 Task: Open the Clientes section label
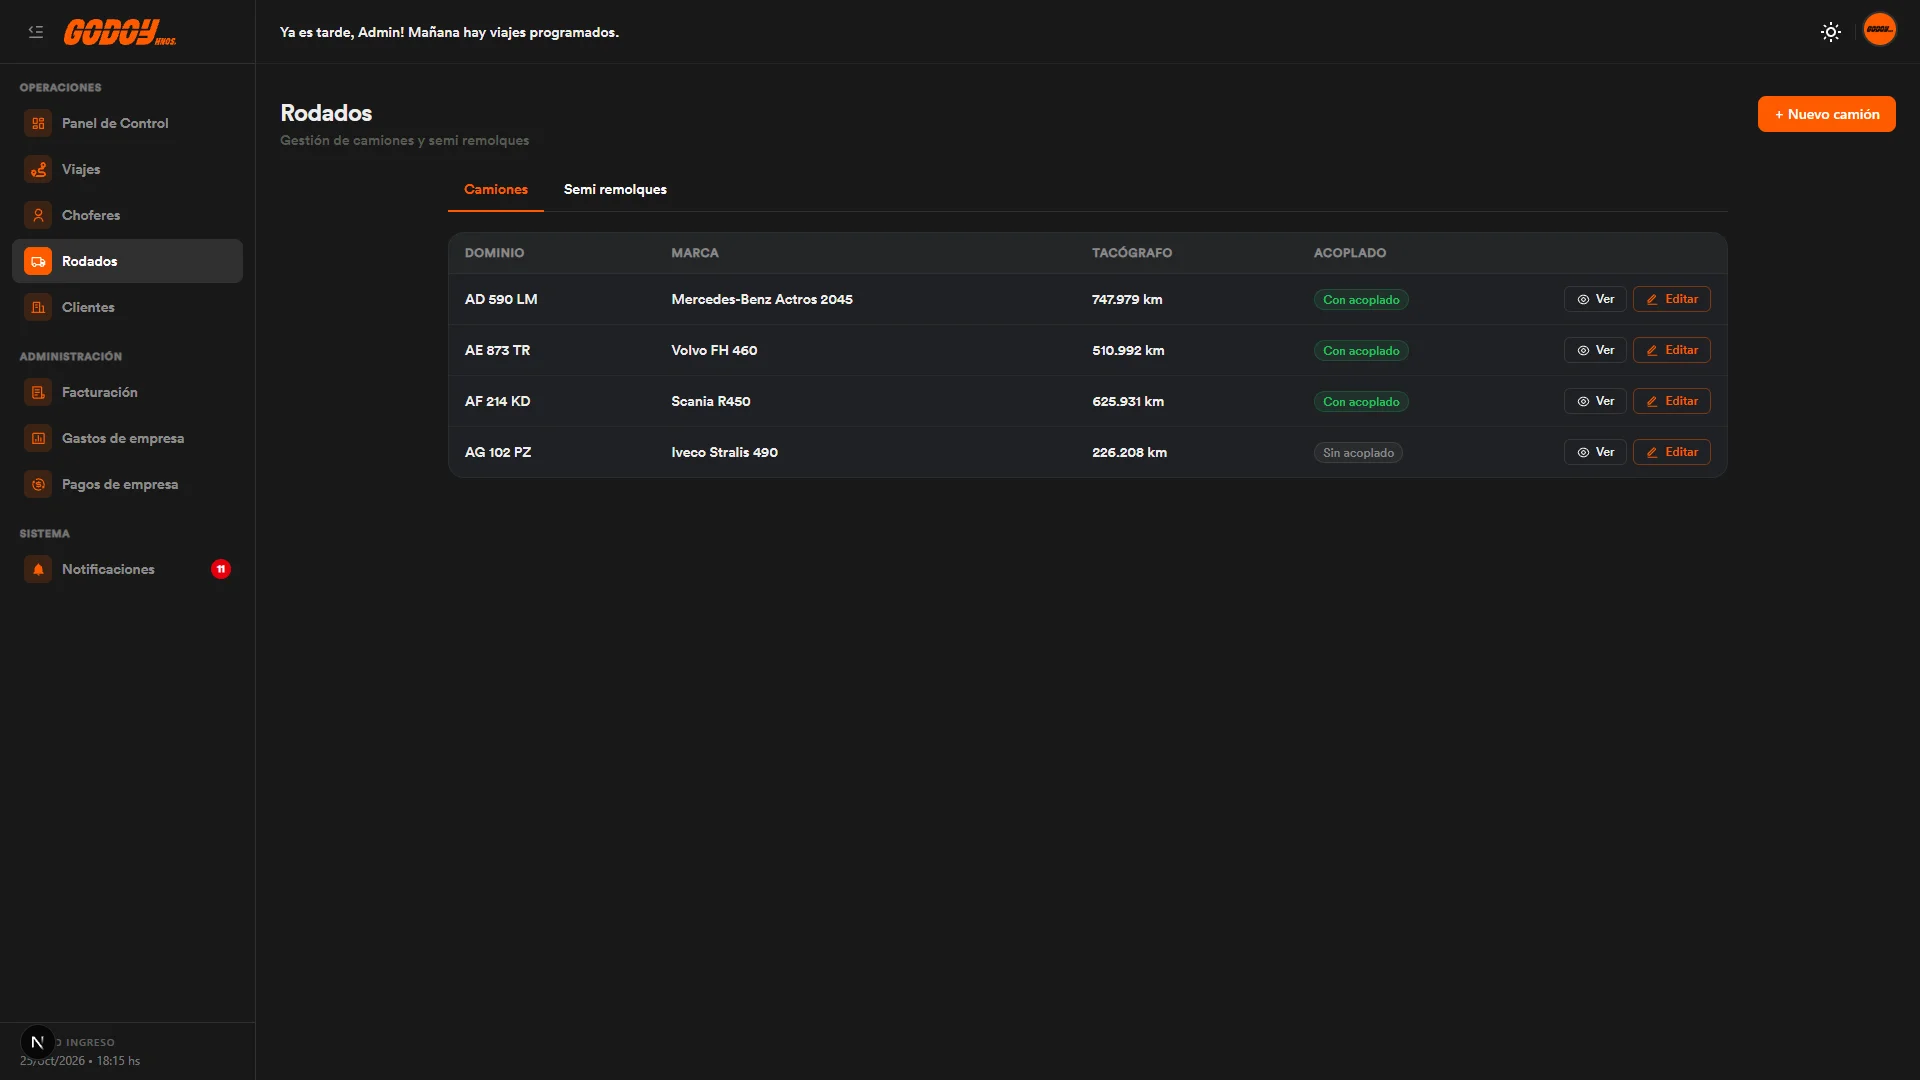coord(88,307)
